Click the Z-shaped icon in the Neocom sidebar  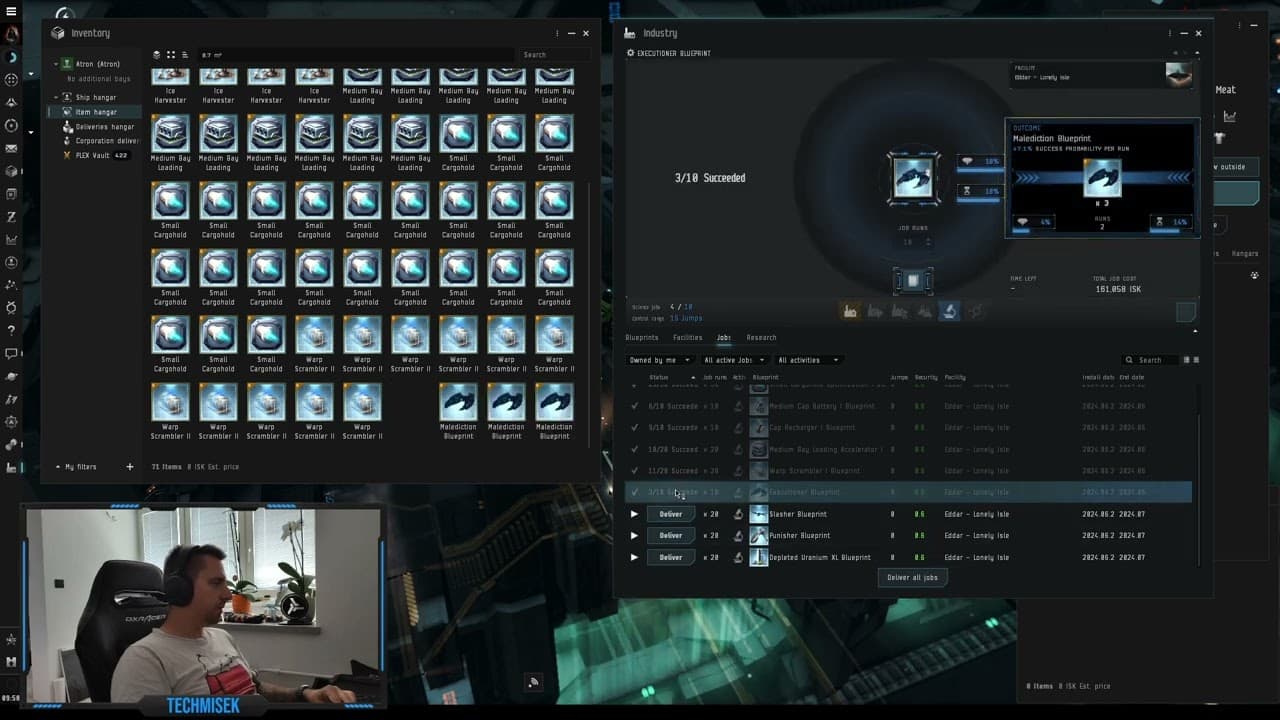tap(11, 217)
